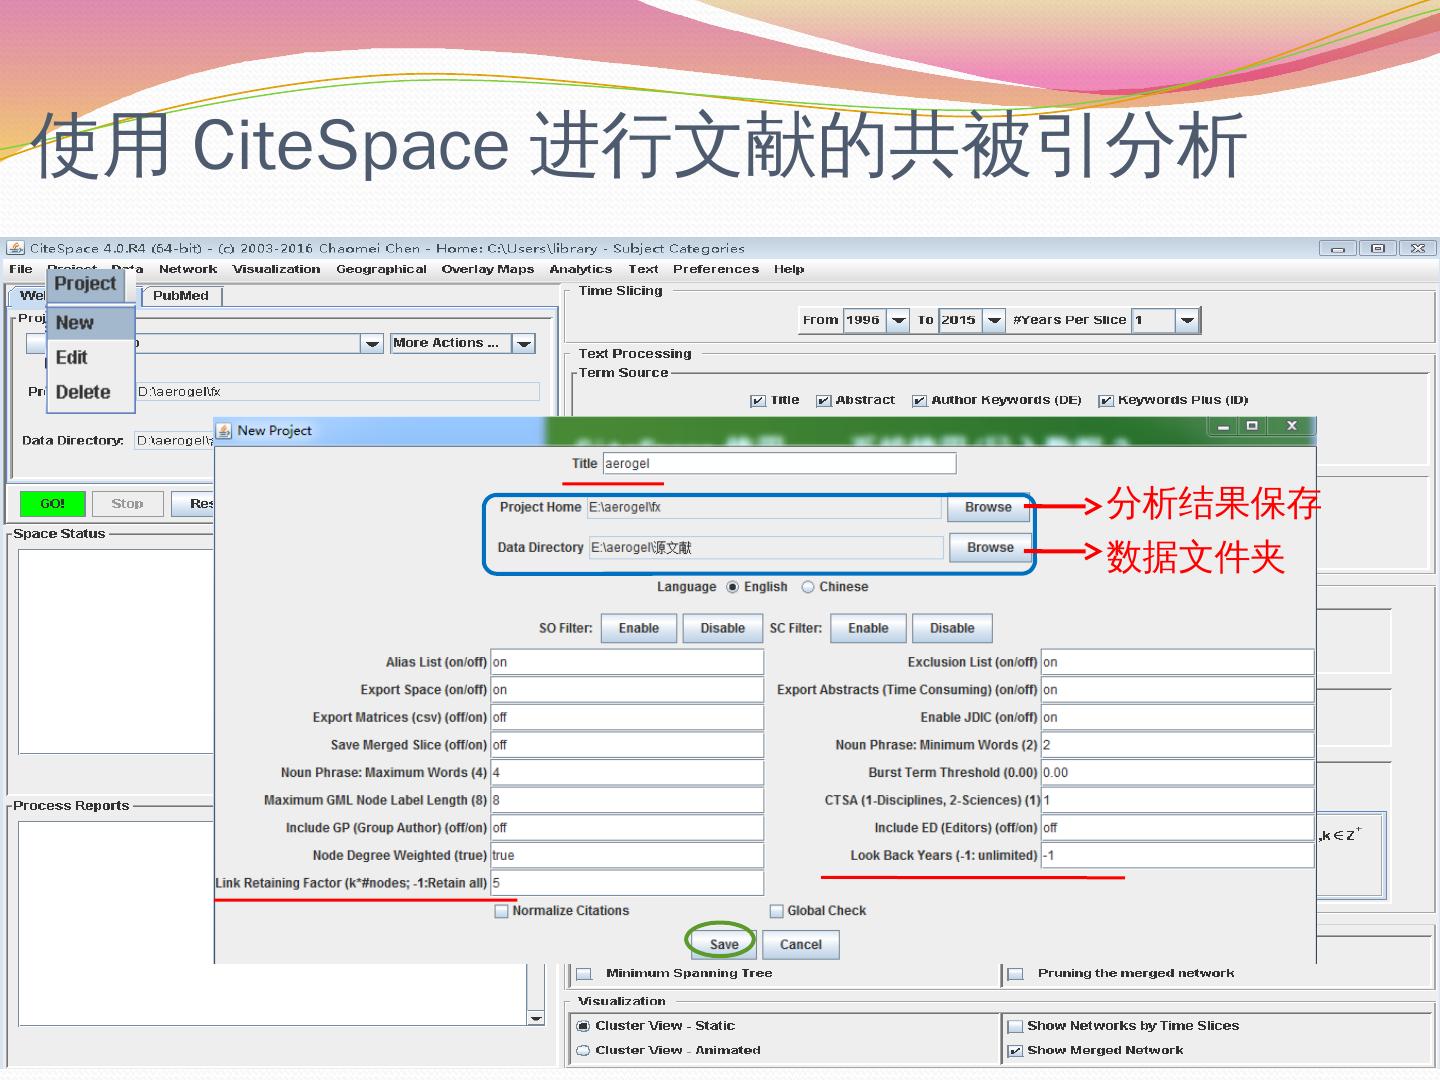
Task: Toggle the Keywords Plus (ID) checkbox
Action: pos(1106,401)
